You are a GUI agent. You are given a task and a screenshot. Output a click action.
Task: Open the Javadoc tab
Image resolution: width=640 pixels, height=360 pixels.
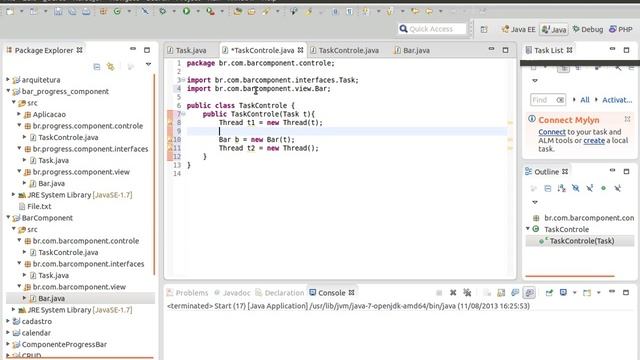232,293
